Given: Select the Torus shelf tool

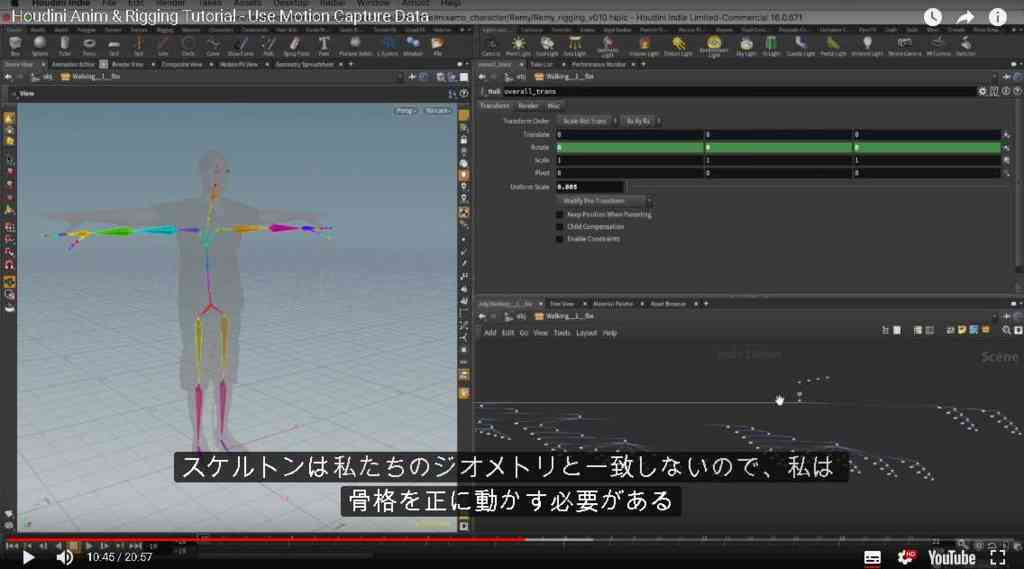Looking at the screenshot, I should [89, 45].
